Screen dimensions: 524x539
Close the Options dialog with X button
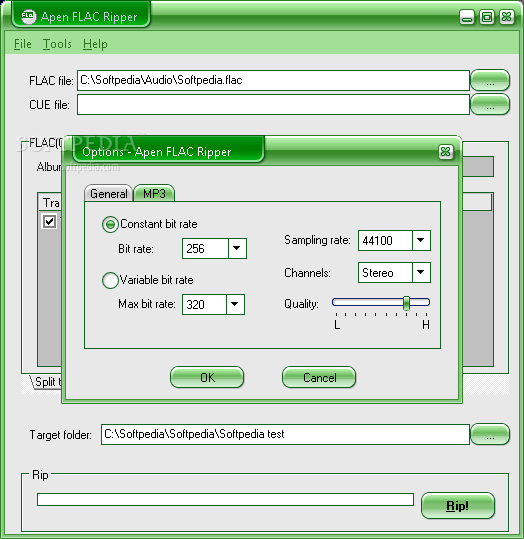[445, 152]
